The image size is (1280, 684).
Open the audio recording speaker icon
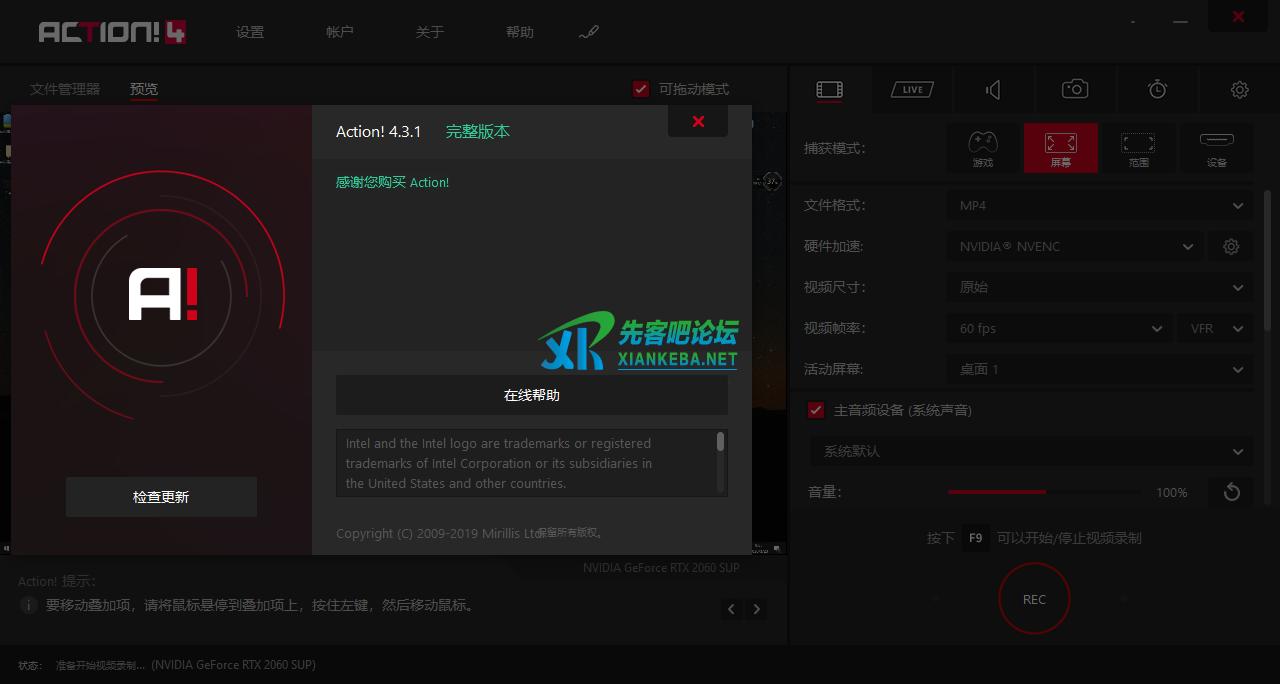tap(992, 89)
